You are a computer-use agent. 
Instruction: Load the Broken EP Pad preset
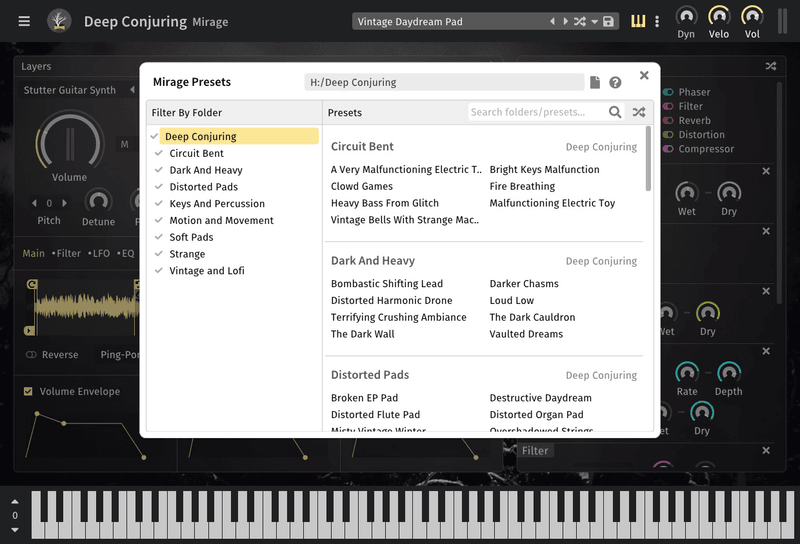pyautogui.click(x=364, y=398)
